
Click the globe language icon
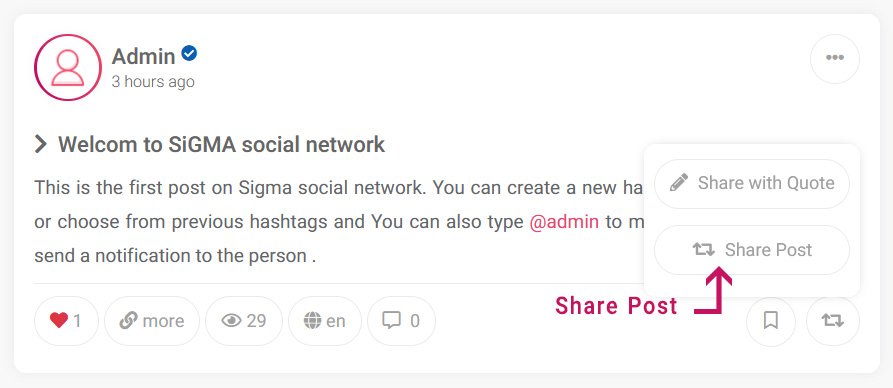[x=312, y=321]
